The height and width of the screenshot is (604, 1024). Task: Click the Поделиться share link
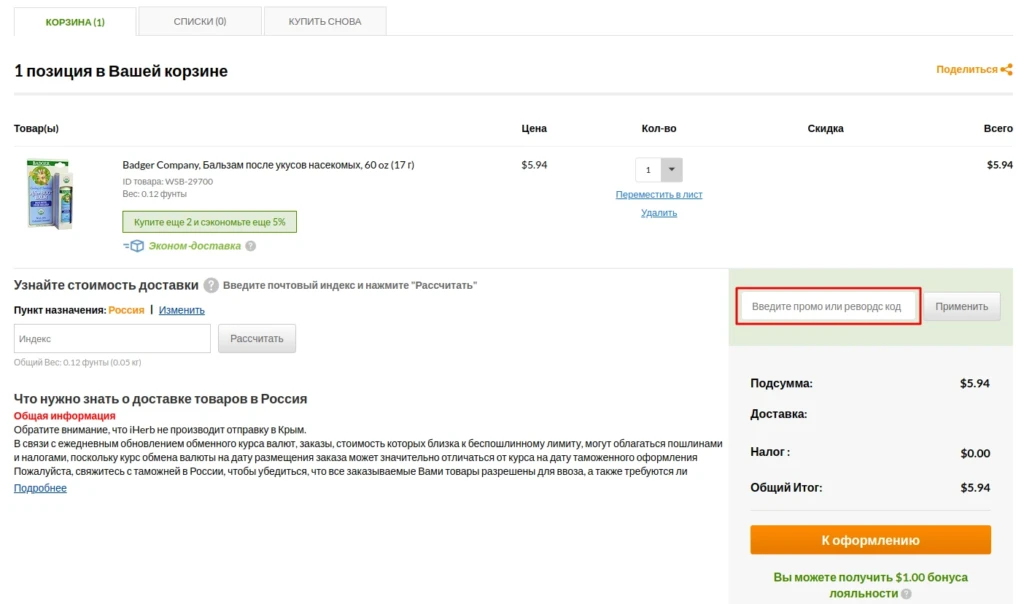[967, 69]
